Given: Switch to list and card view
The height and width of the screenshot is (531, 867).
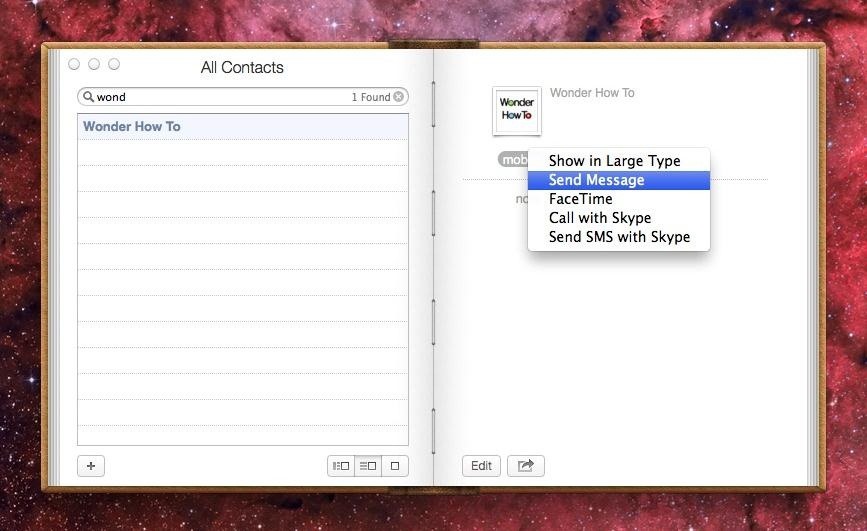Looking at the screenshot, I should [x=368, y=466].
